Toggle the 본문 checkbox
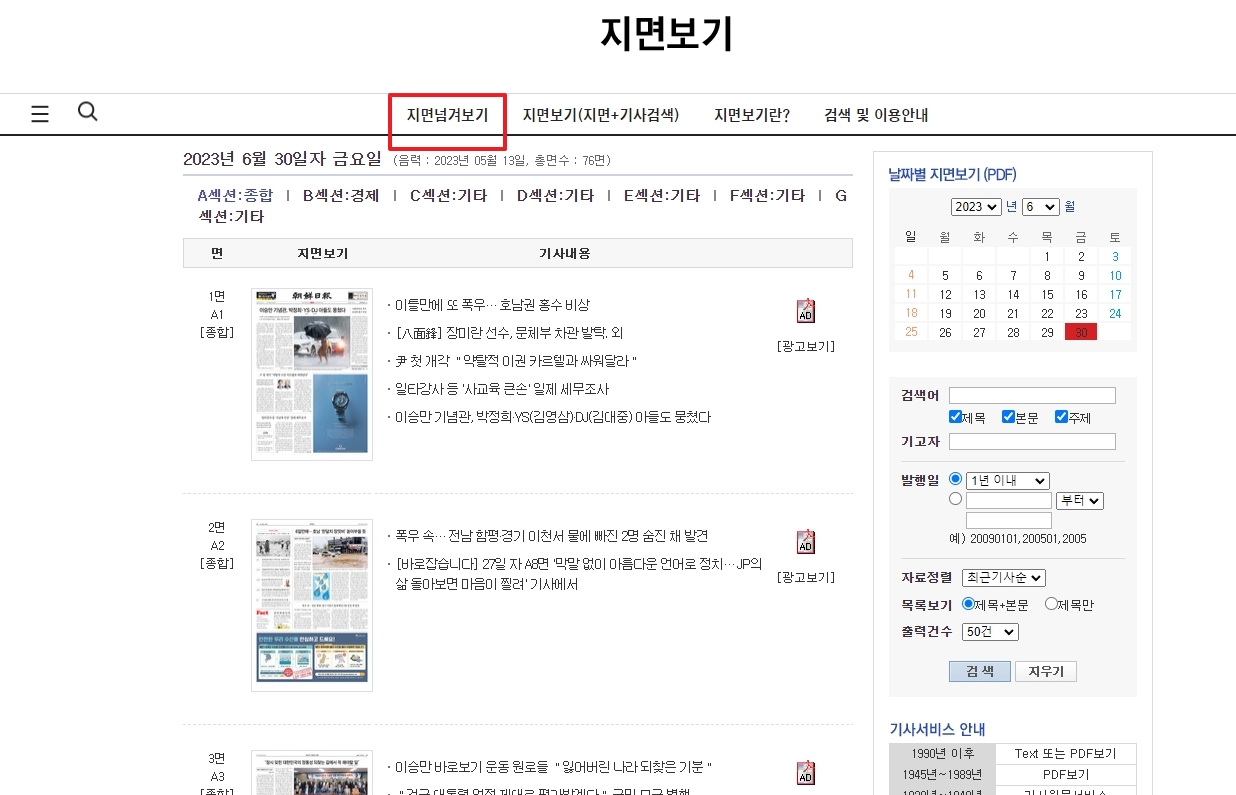The height and width of the screenshot is (795, 1236). click(1008, 417)
